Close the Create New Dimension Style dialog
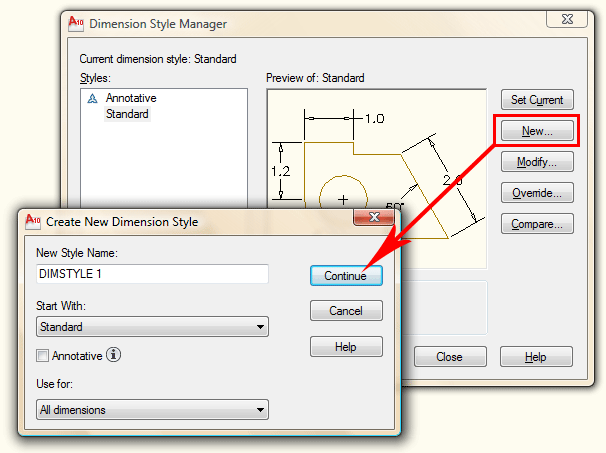This screenshot has width=606, height=453. click(372, 219)
